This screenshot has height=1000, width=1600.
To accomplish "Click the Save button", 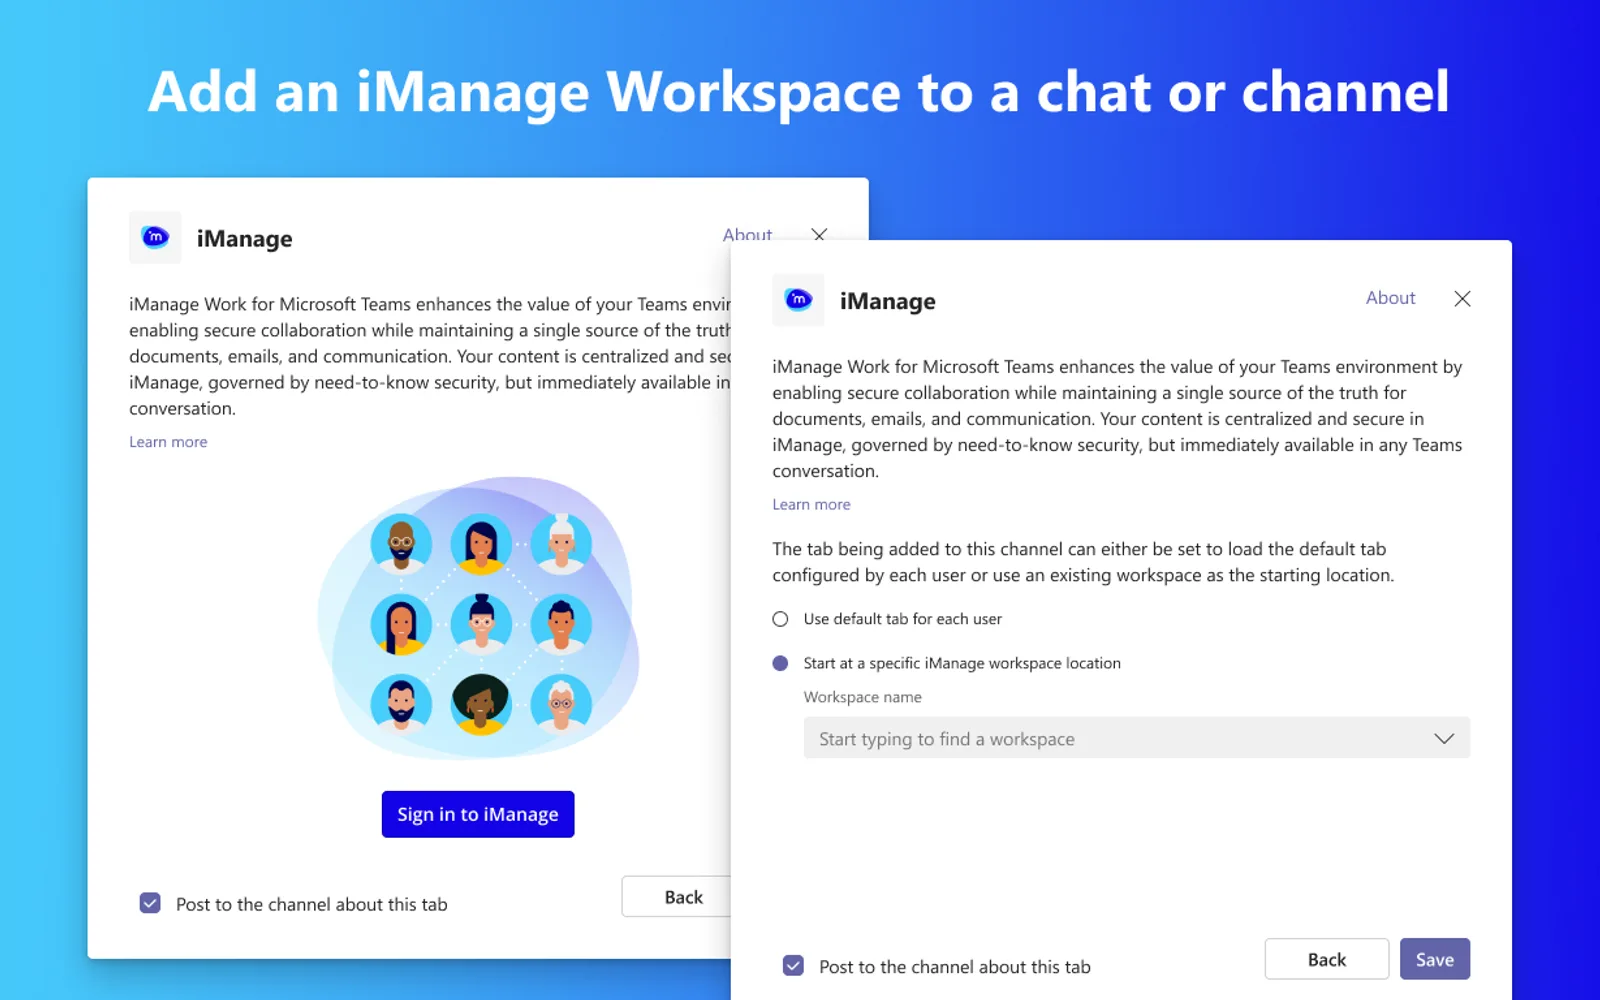I will (x=1435, y=959).
